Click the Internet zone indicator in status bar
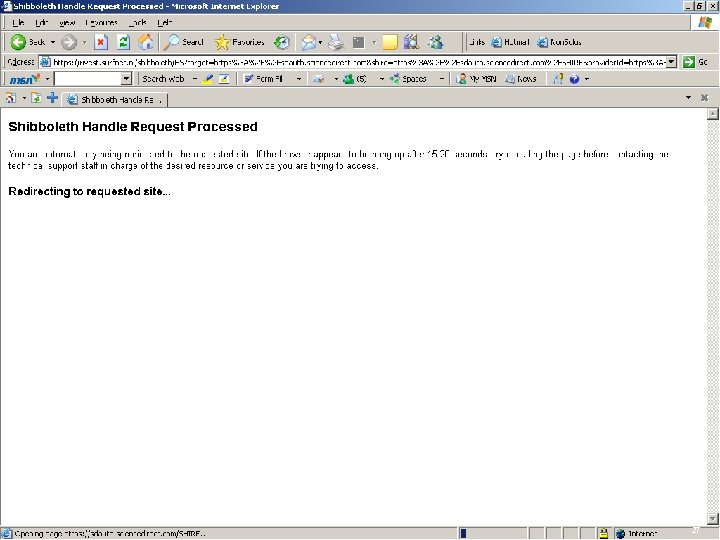720x540 pixels. click(x=638, y=533)
